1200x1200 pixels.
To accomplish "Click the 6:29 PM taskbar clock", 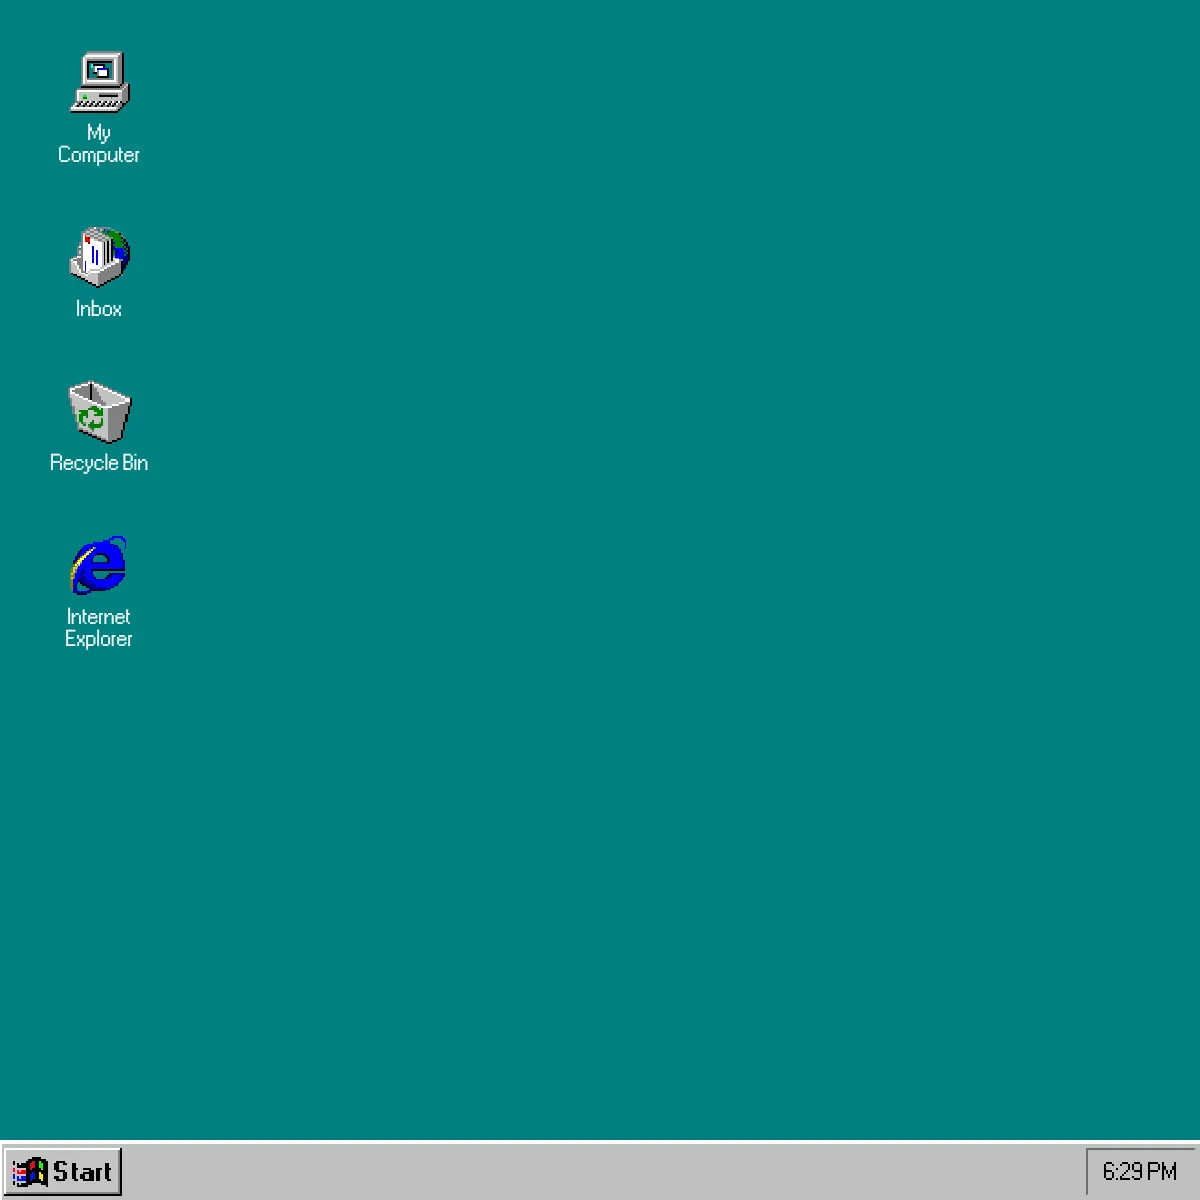I will (x=1140, y=1171).
